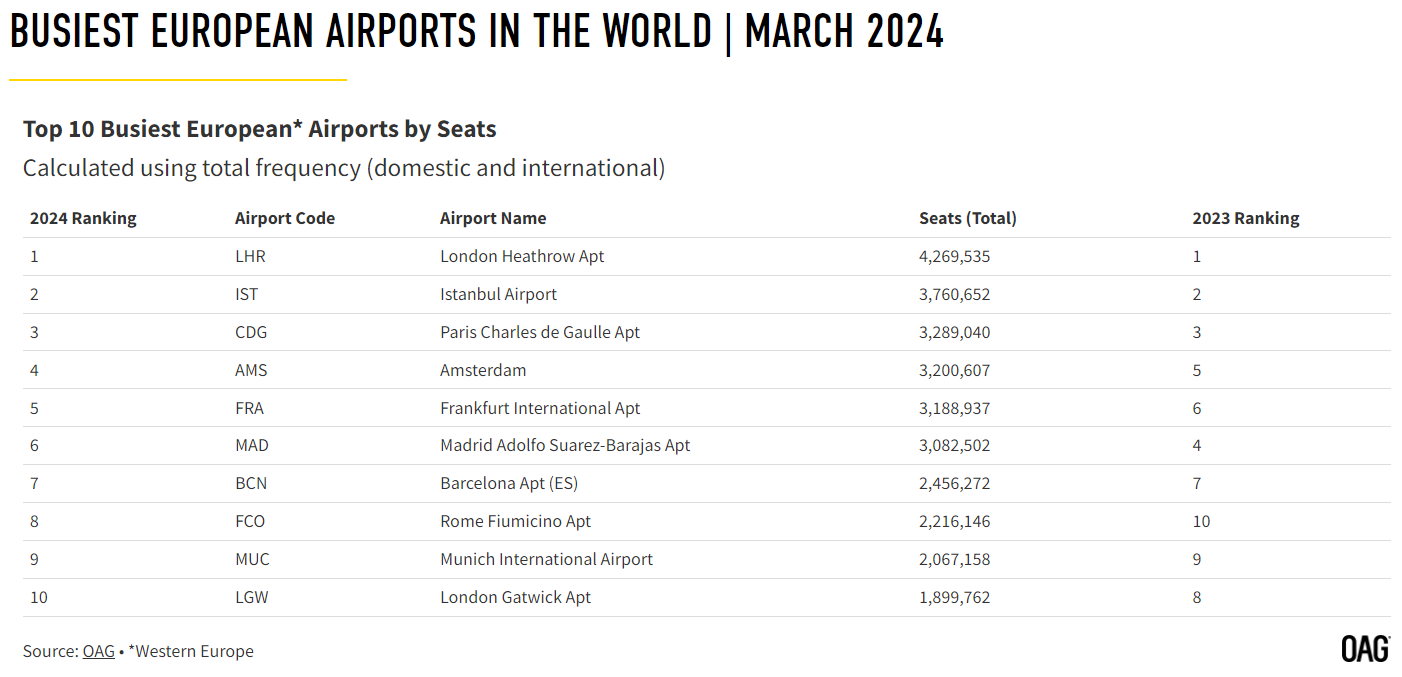The width and height of the screenshot is (1402, 677).
Task: Select the '2024 Ranking' column header
Action: point(83,218)
